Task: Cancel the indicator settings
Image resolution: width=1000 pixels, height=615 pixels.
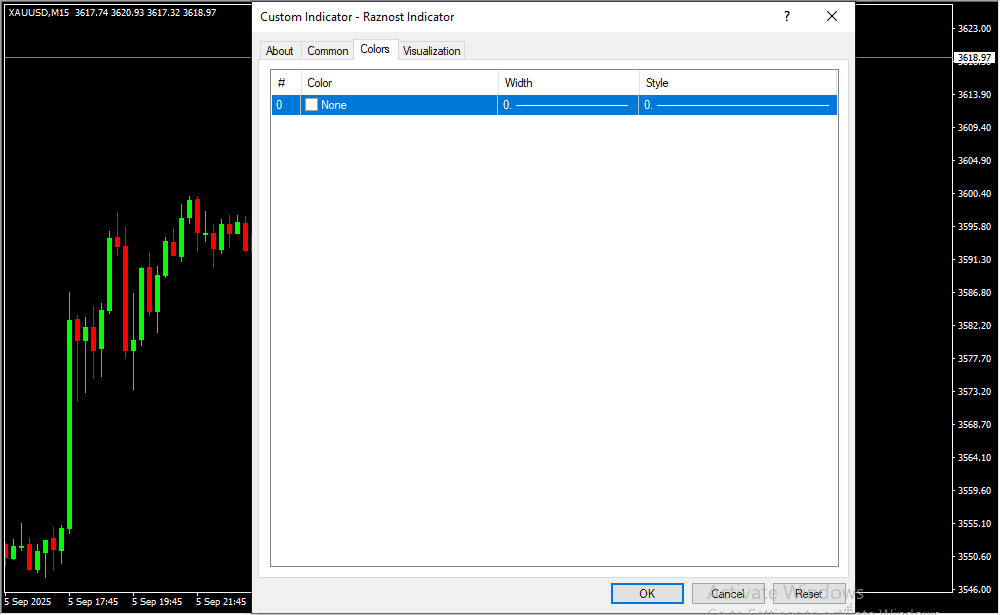Action: click(728, 594)
